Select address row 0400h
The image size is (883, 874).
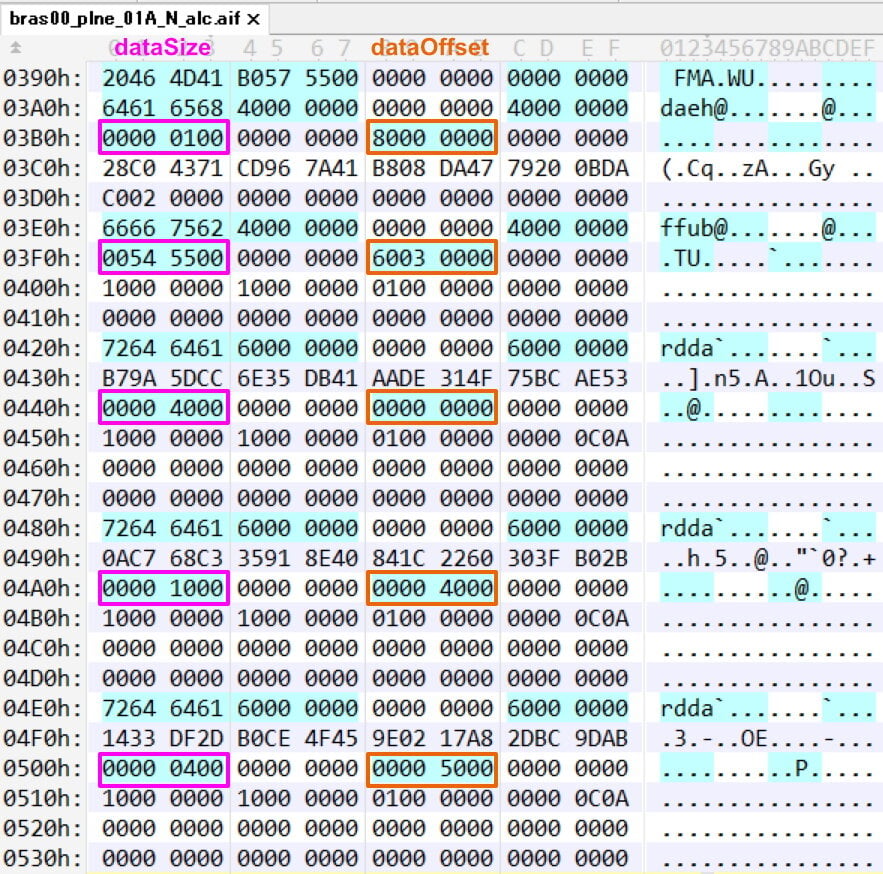tap(42, 288)
